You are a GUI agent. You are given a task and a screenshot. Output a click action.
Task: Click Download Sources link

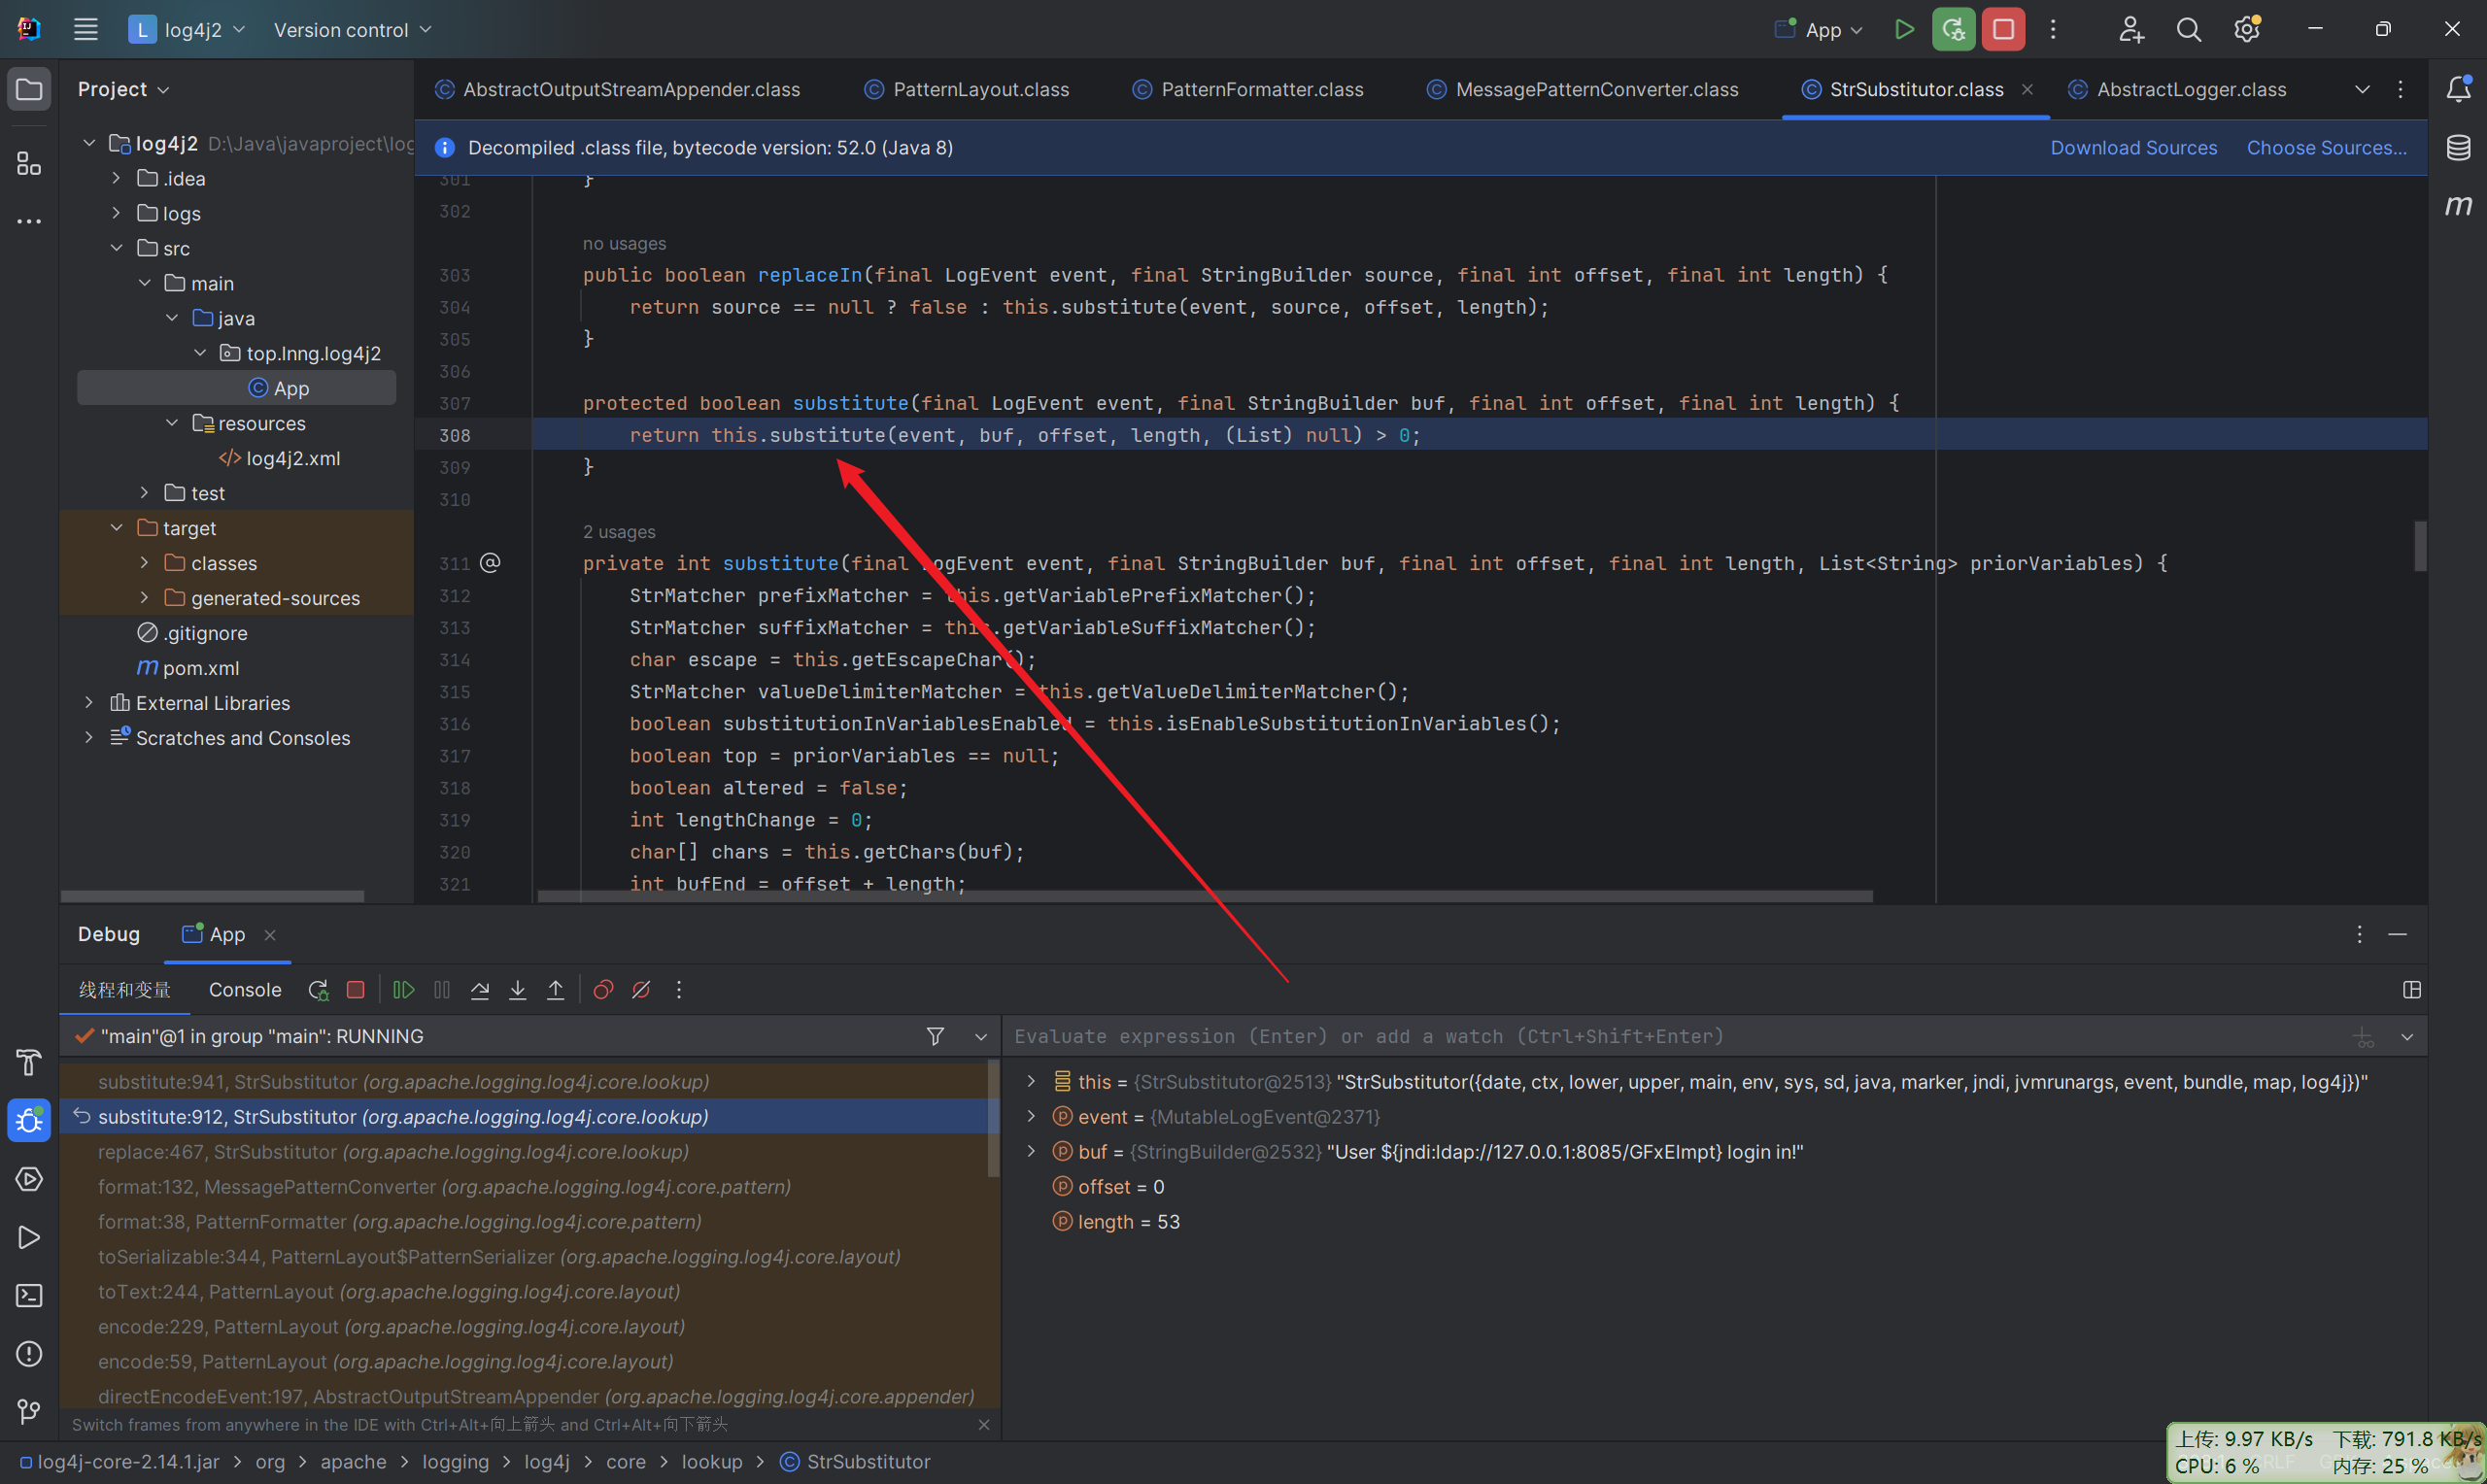(x=2133, y=148)
